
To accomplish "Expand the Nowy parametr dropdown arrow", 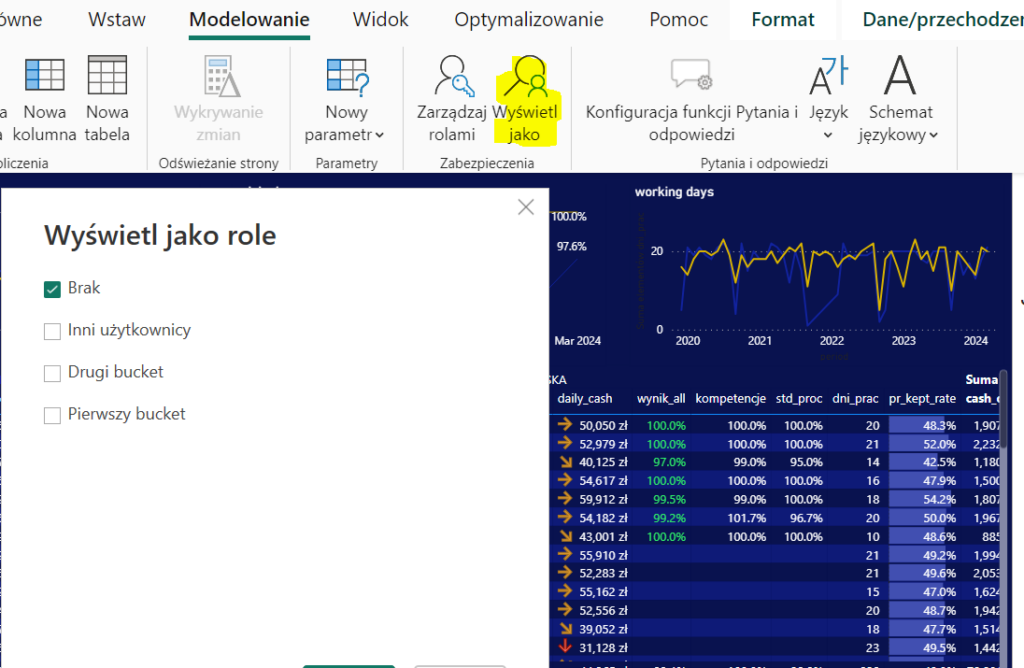I will pos(381,135).
